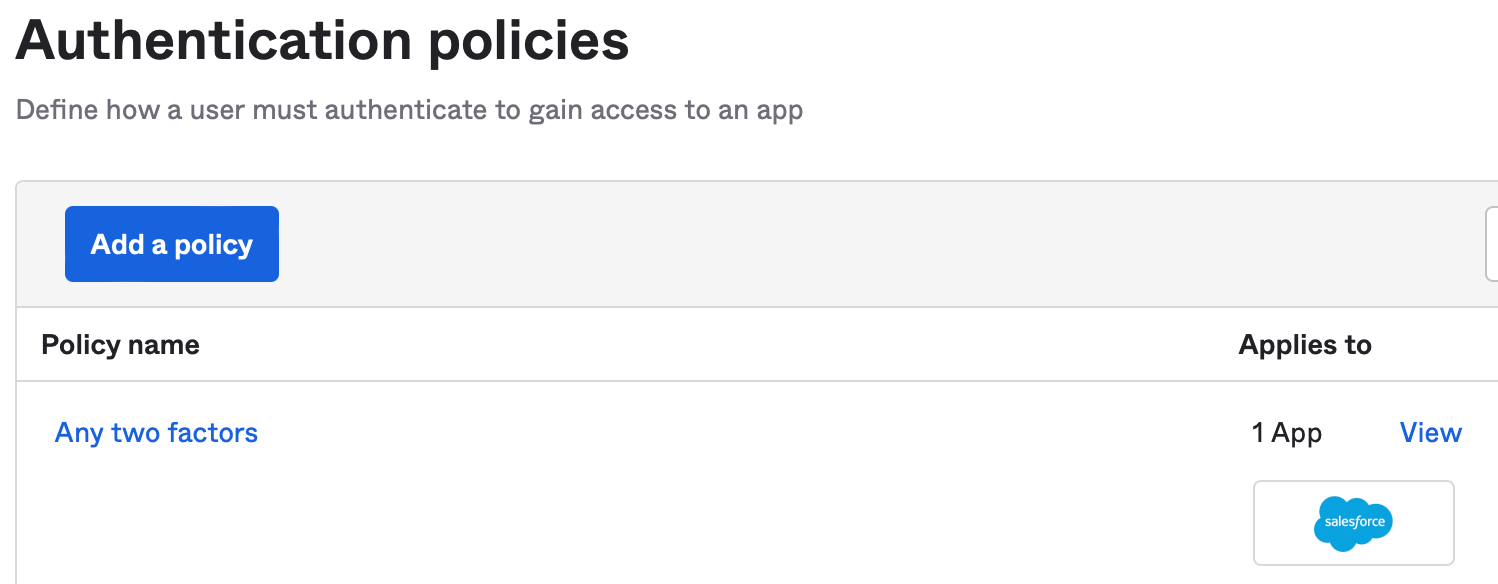View apps assigned to Any two factors
Screen dimensions: 1498x584
[x=1430, y=433]
